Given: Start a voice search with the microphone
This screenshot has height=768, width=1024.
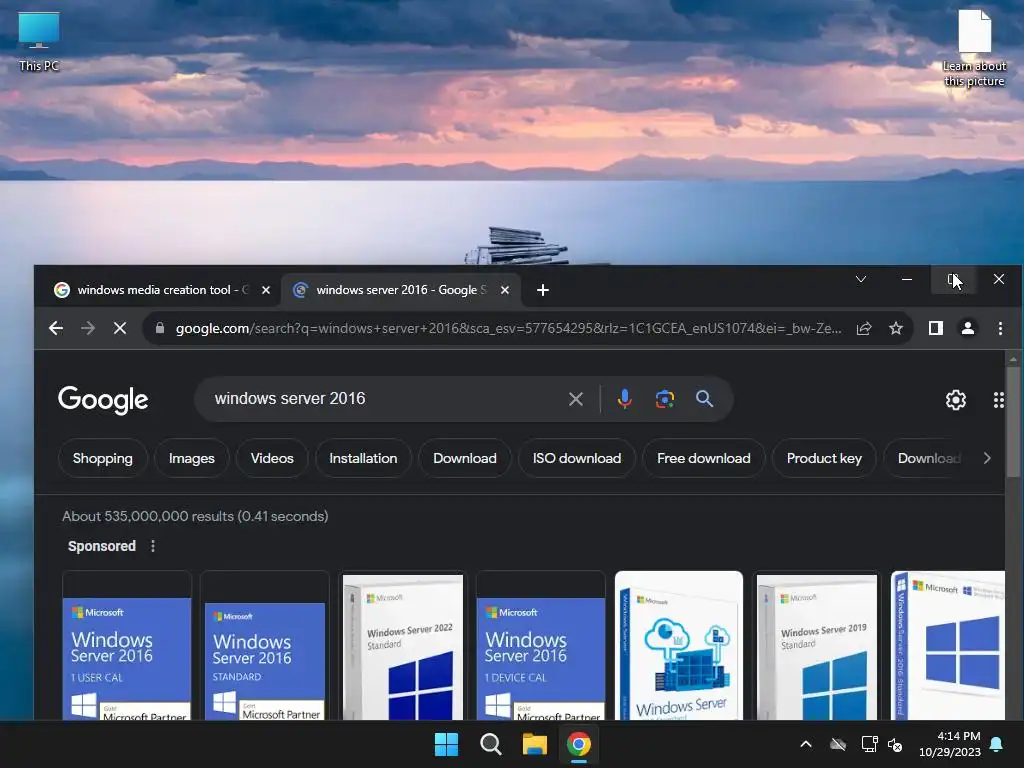Looking at the screenshot, I should pos(624,398).
